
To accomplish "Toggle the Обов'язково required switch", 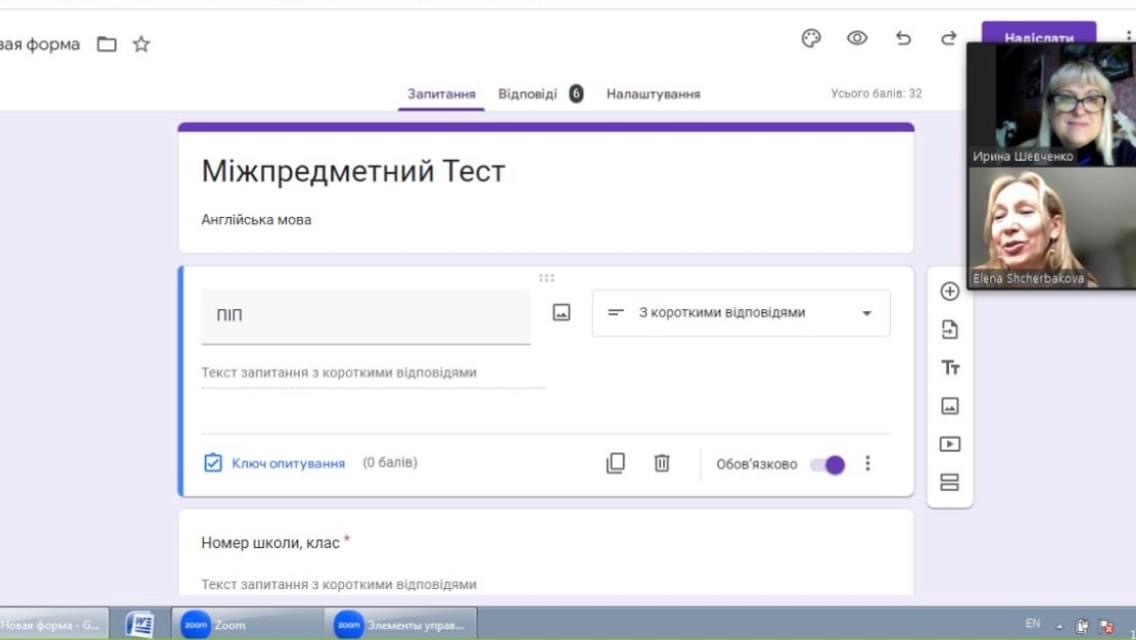I will tap(828, 464).
